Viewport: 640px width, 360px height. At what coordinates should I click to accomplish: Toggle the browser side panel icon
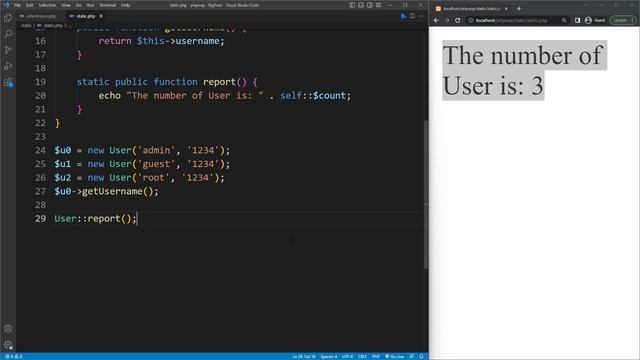tap(578, 20)
